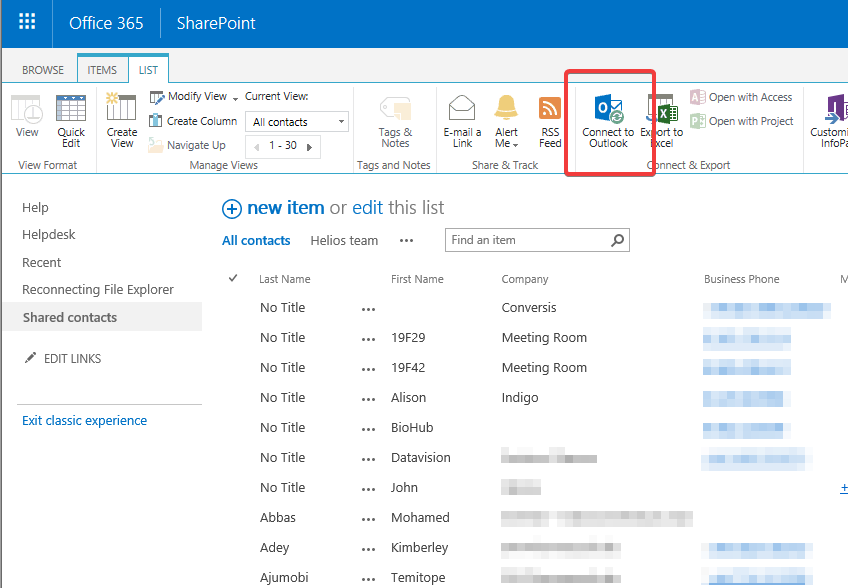Screen dimensions: 848x588
Task: Select the Helios team view
Action: point(344,240)
